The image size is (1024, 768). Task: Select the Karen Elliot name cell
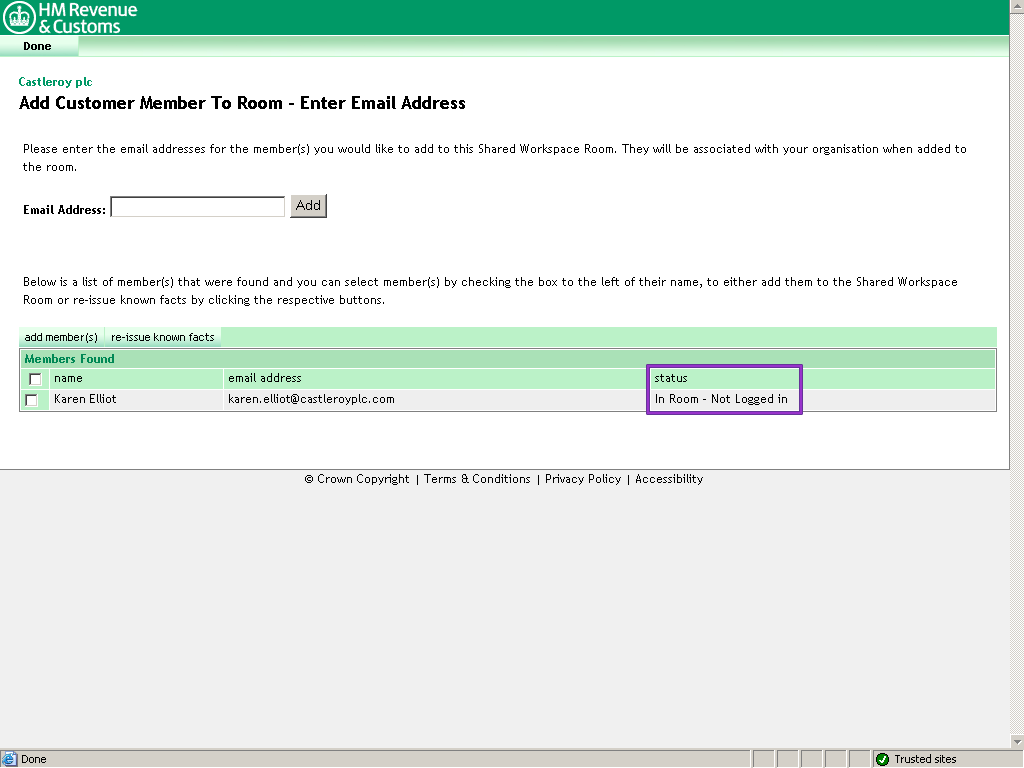[85, 399]
